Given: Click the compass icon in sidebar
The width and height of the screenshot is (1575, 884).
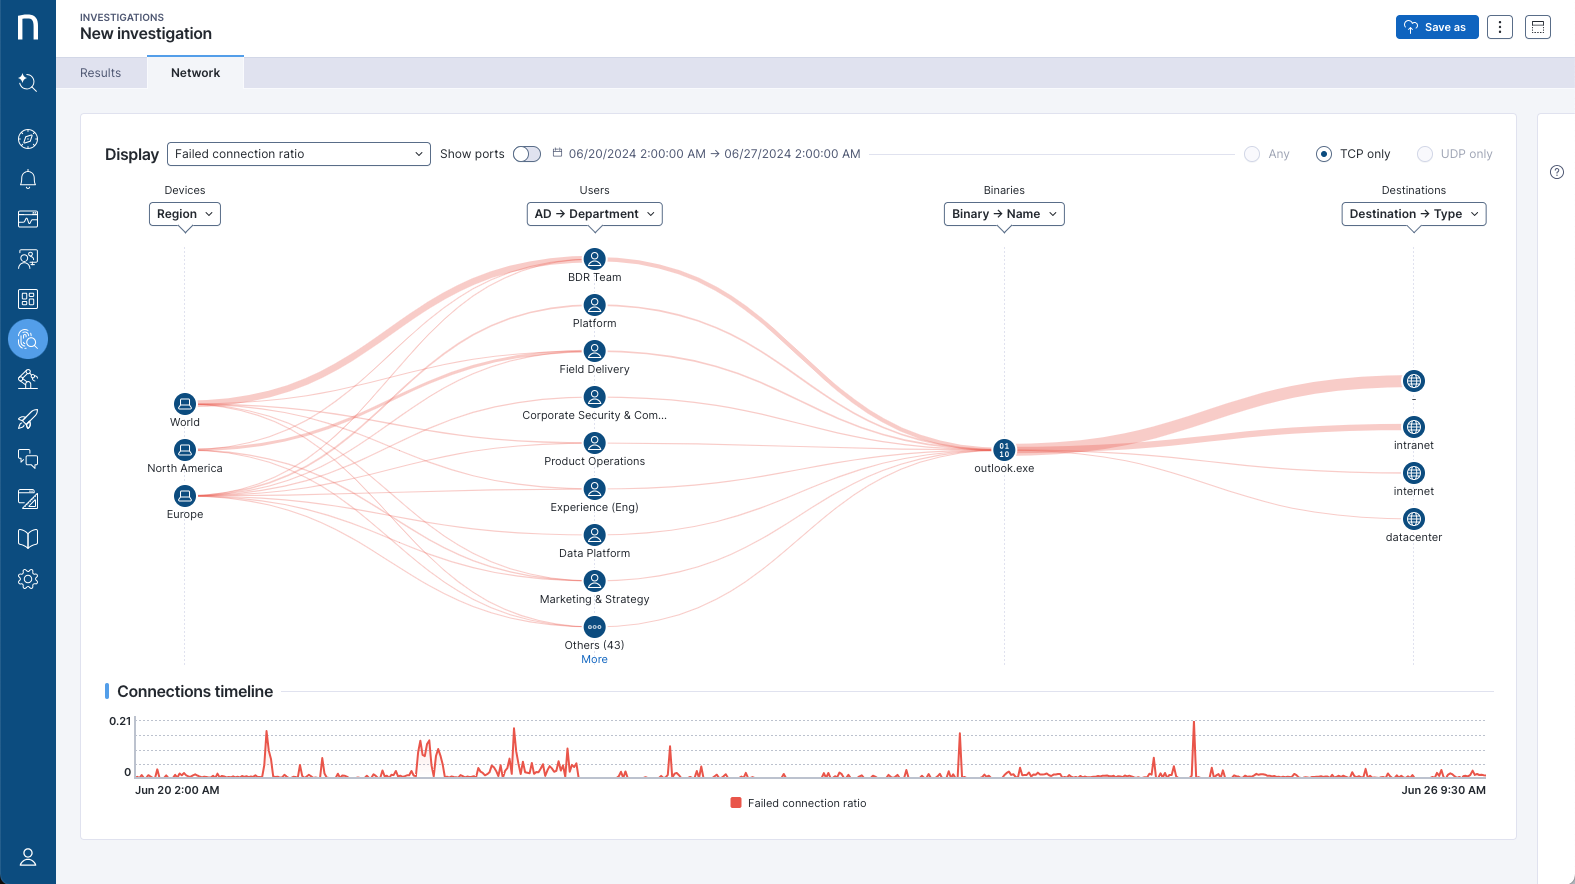Looking at the screenshot, I should pos(28,139).
